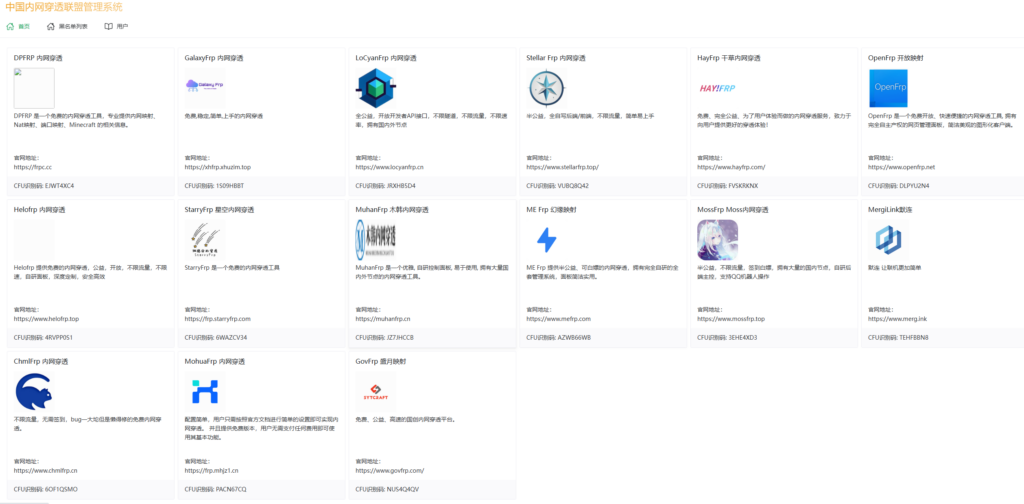Click the GovFrp SYTCRAFT red logo

pos(376,391)
